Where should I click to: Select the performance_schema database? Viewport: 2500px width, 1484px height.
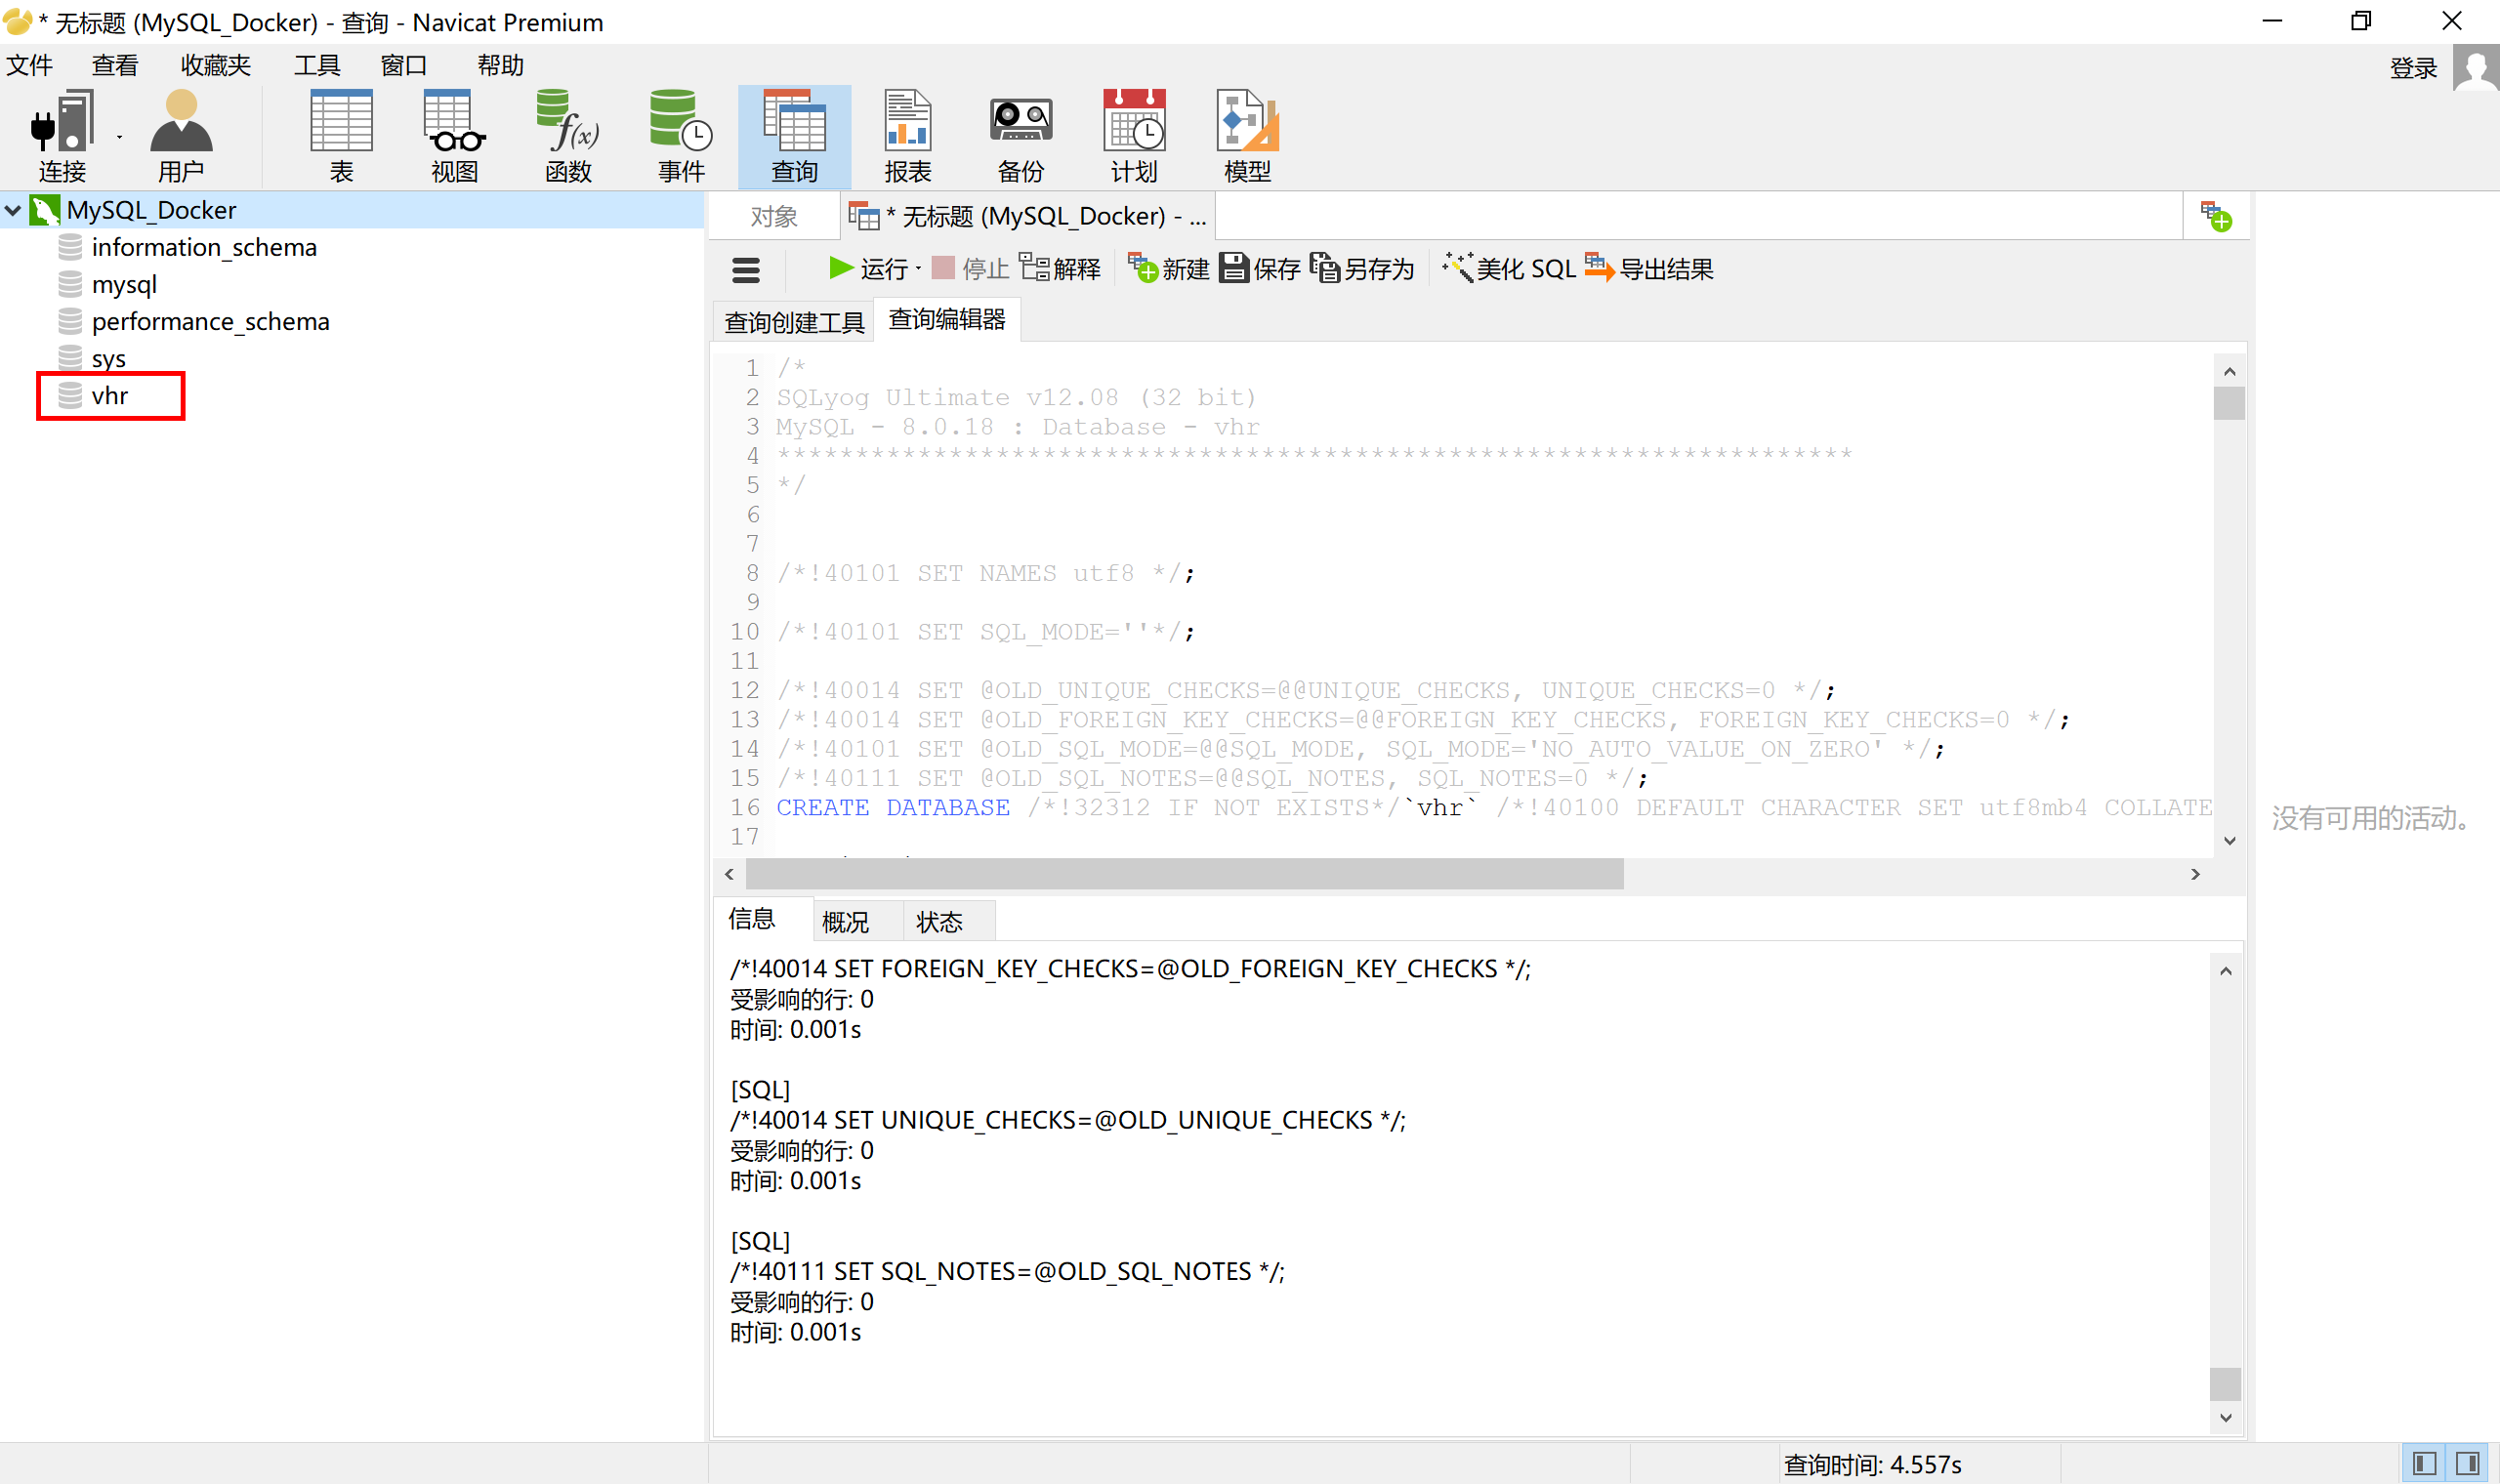point(210,321)
